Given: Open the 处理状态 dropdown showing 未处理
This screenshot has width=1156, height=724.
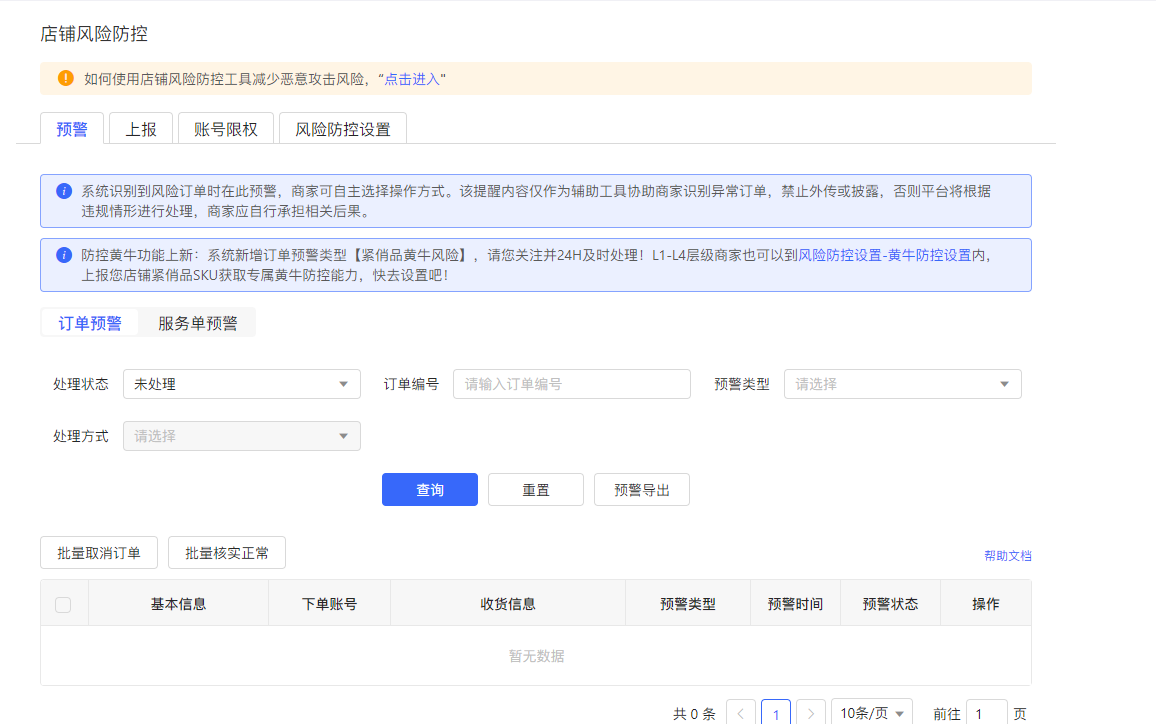Looking at the screenshot, I should [x=241, y=384].
